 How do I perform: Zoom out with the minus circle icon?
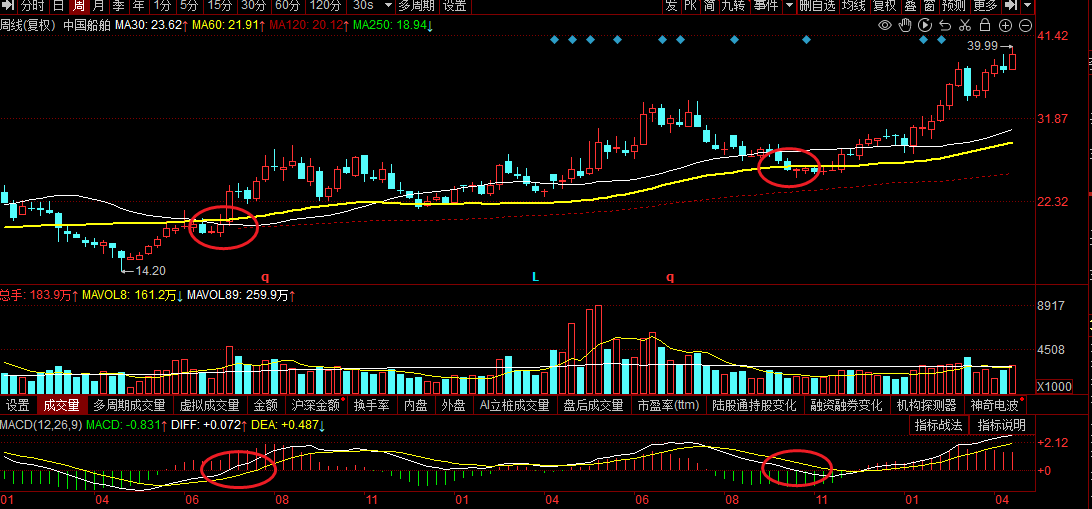point(1026,25)
